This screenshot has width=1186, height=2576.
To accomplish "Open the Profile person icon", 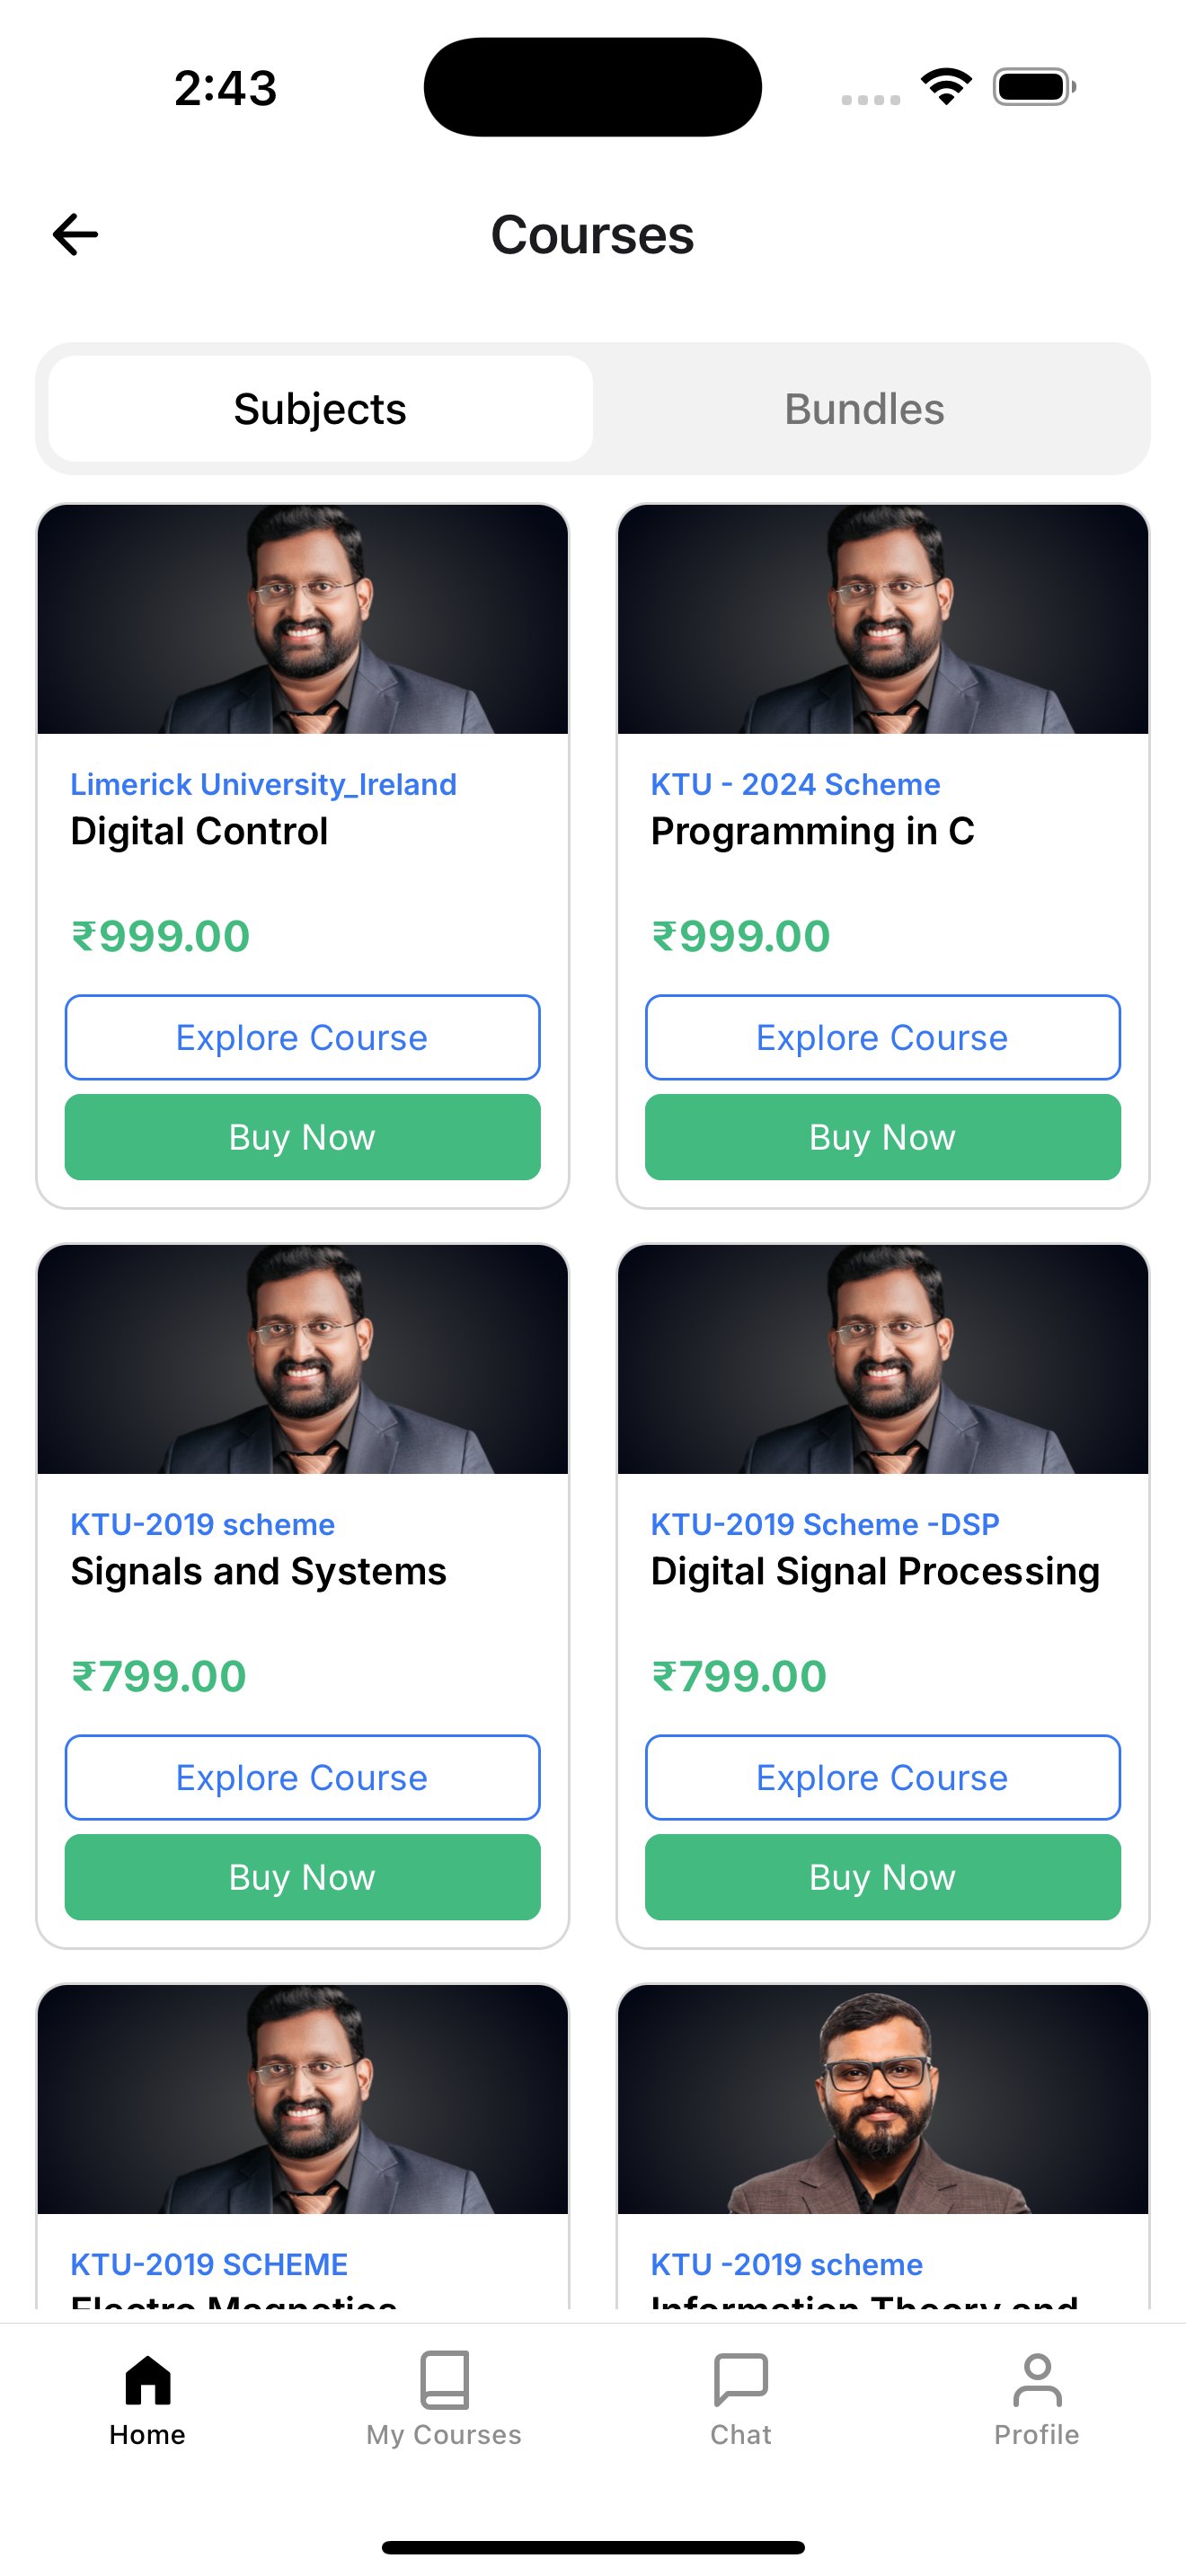I will point(1037,2380).
